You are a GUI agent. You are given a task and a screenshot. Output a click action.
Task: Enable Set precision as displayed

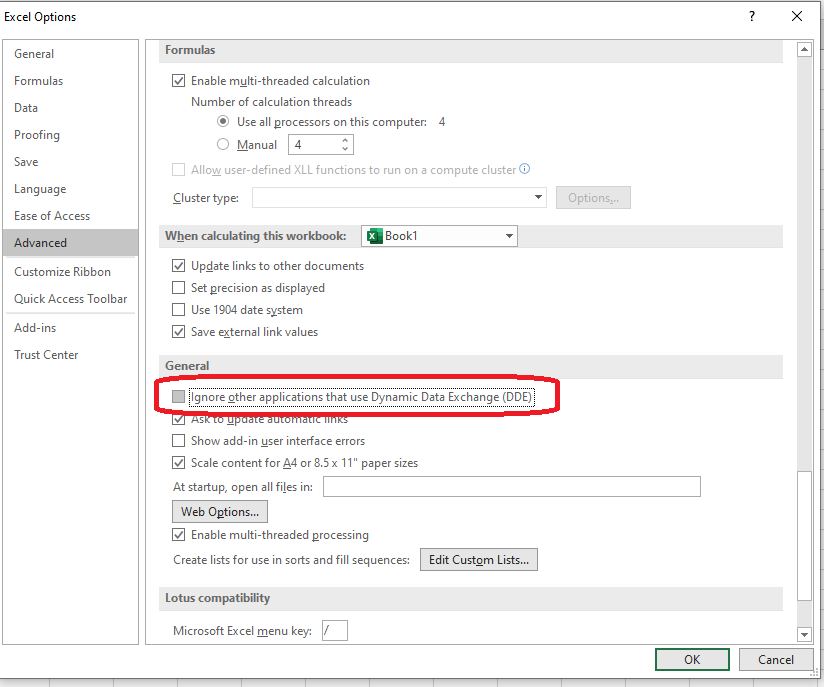coord(179,288)
